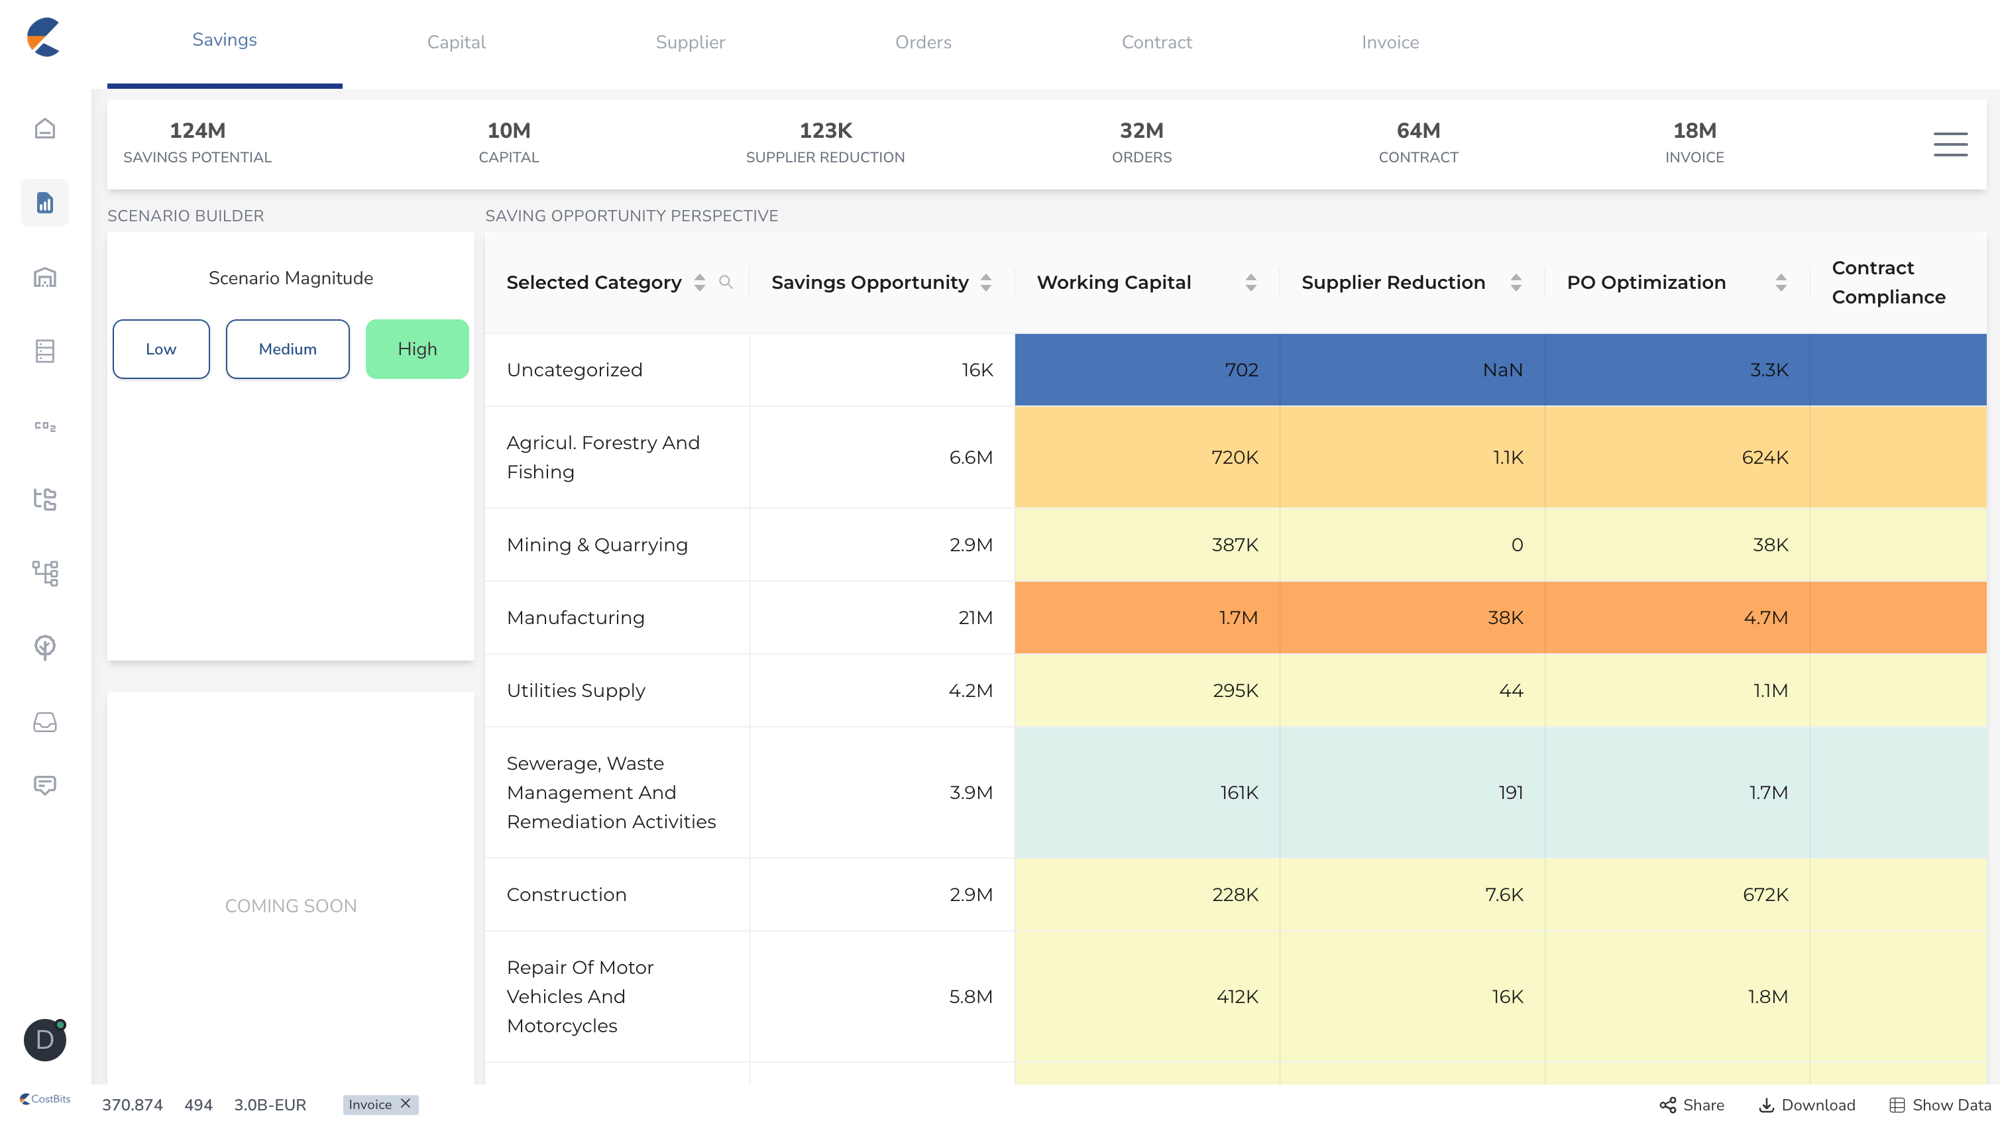Select the Mining & Quarrying row

(1236, 545)
